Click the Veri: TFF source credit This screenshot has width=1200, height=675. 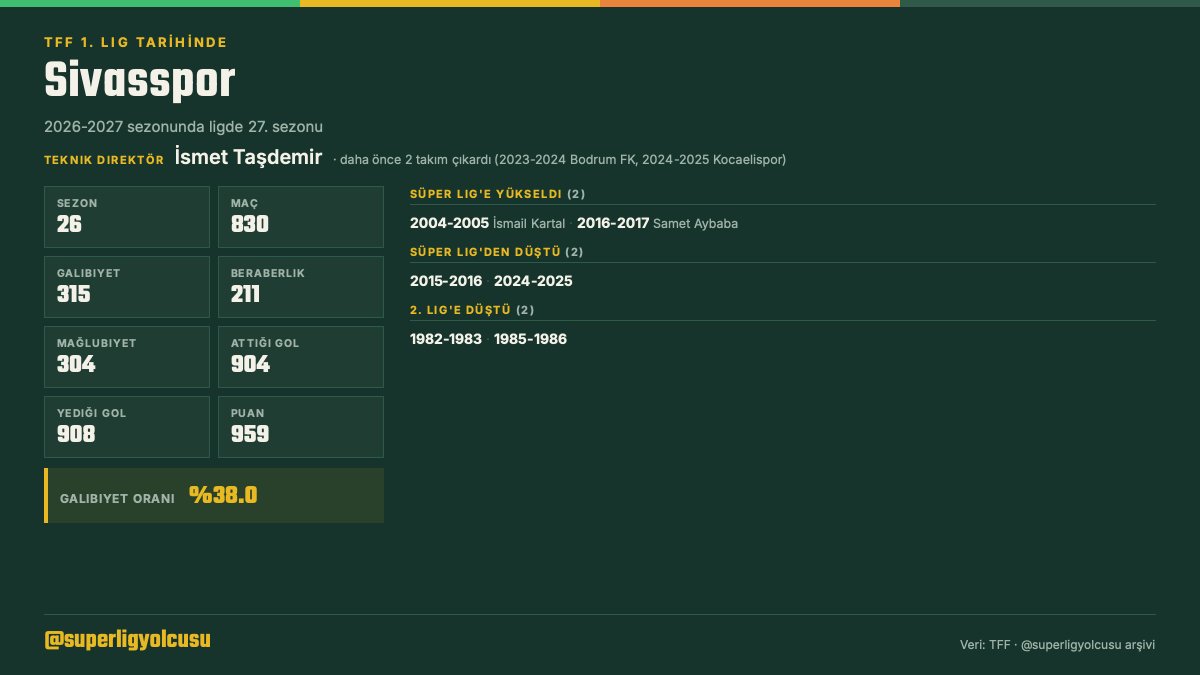click(x=1057, y=645)
